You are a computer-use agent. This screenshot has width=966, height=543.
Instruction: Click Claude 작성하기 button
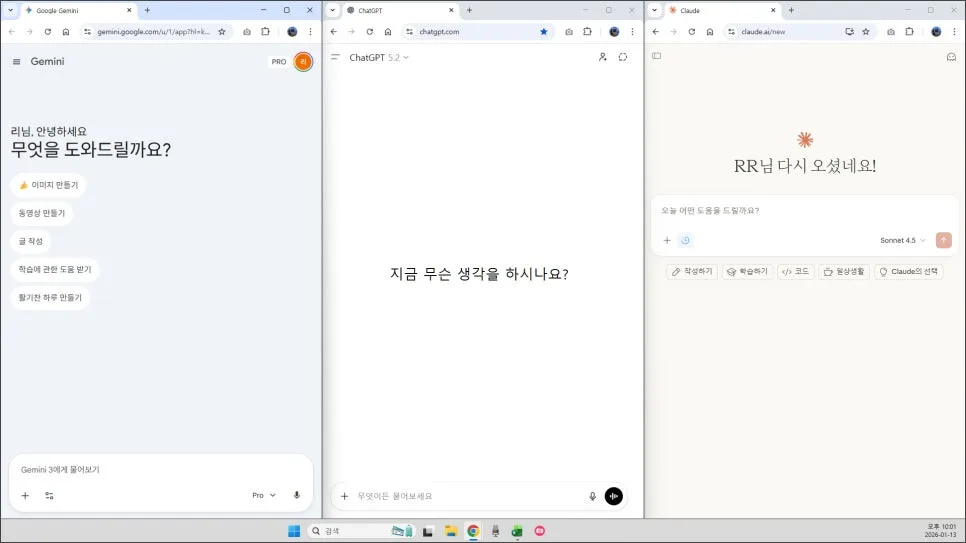coord(692,272)
